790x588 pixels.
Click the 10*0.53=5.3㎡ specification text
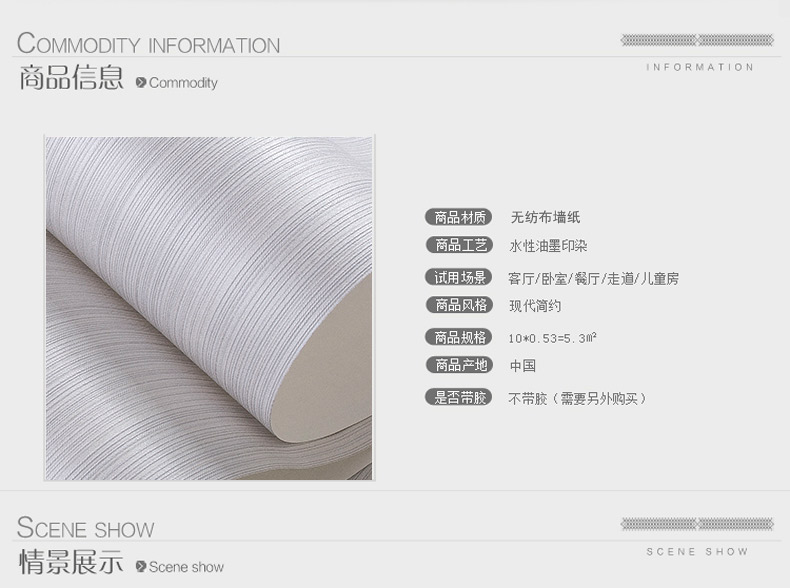(x=552, y=338)
